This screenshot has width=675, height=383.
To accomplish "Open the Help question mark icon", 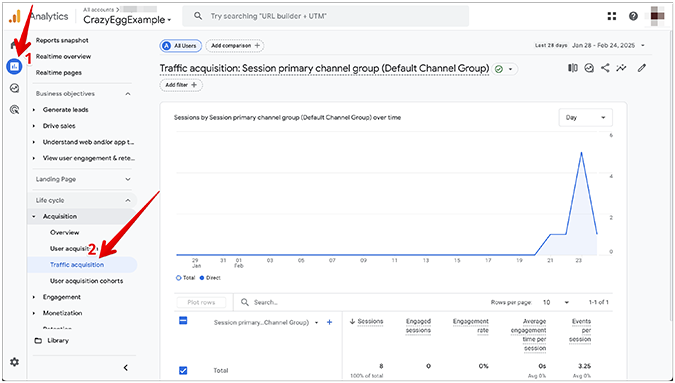I will pos(633,16).
